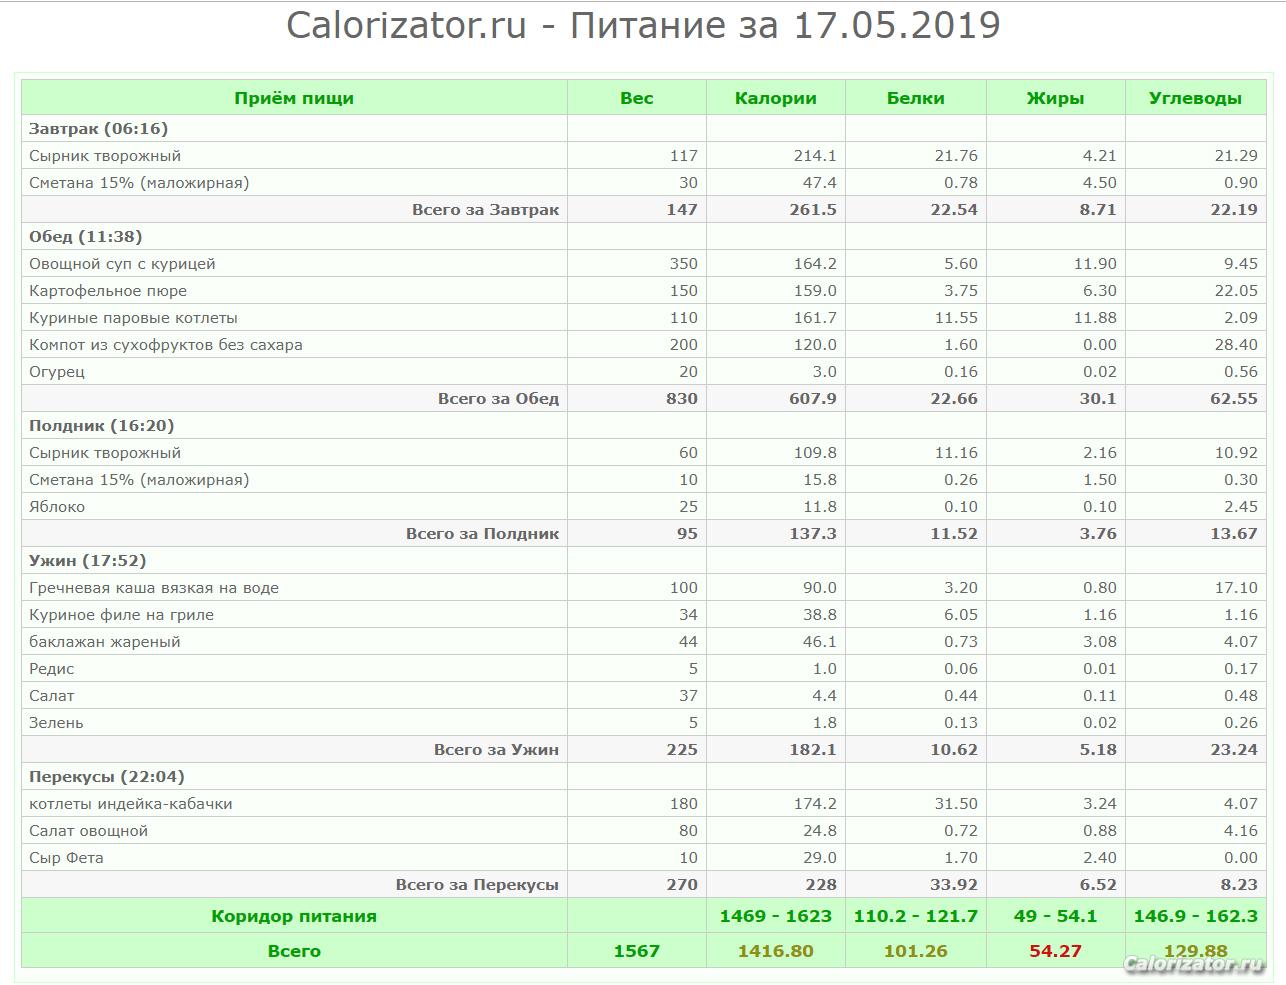Click the 'Калории' column header
1286x985 pixels.
click(775, 98)
